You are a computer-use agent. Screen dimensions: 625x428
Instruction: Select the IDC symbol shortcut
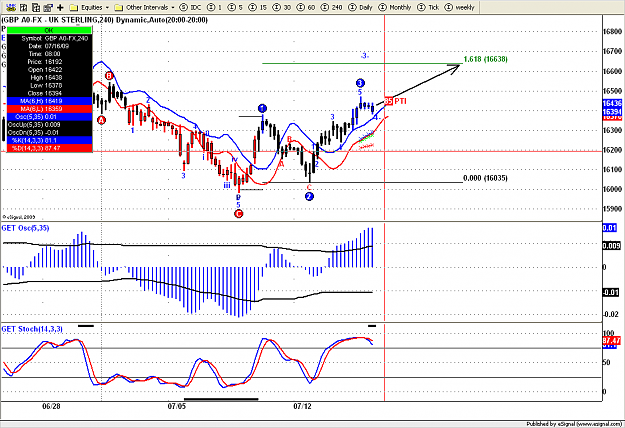[x=191, y=7]
